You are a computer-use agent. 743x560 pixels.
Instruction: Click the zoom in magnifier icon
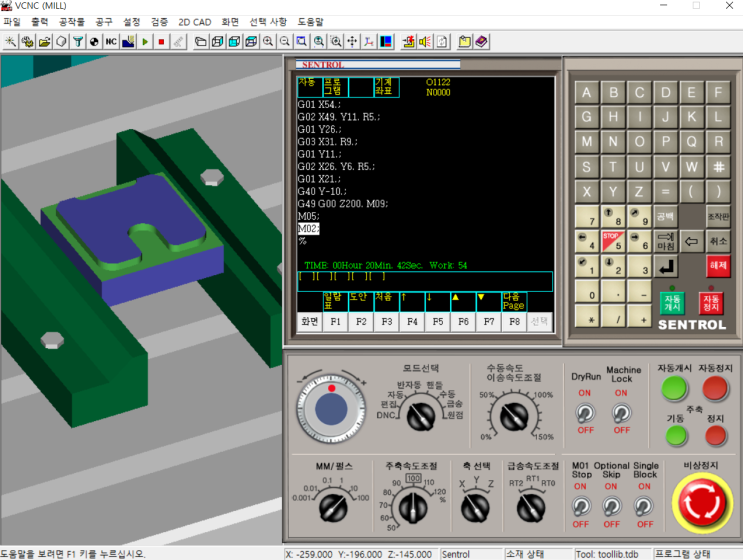(268, 42)
